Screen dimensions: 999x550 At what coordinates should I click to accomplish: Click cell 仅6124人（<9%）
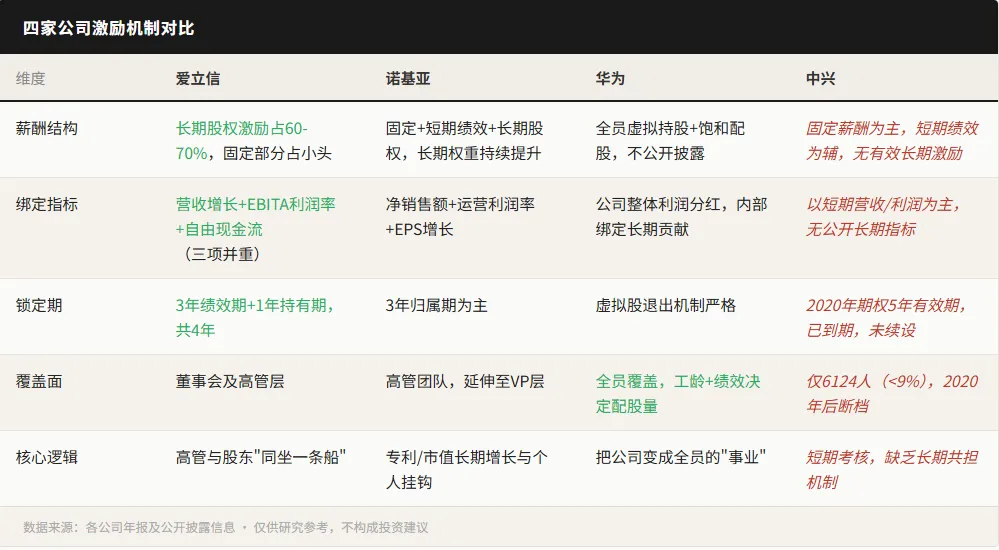click(892, 393)
